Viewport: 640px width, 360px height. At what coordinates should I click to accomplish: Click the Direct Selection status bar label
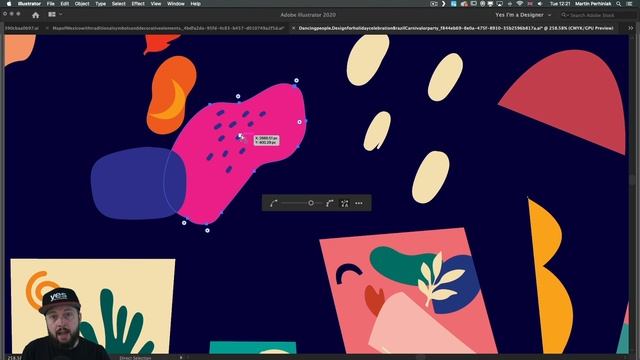(x=135, y=358)
